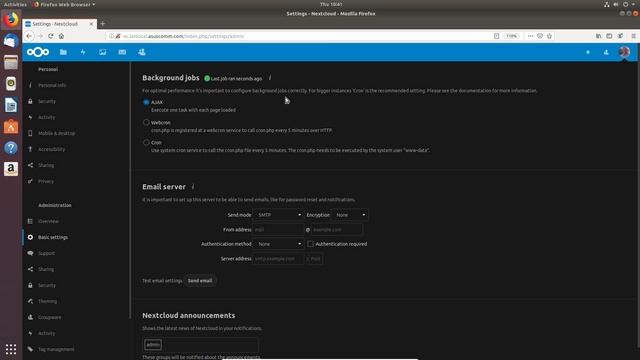Open contacts menu icon in header
This screenshot has width=640, height=360.
pos(606,52)
